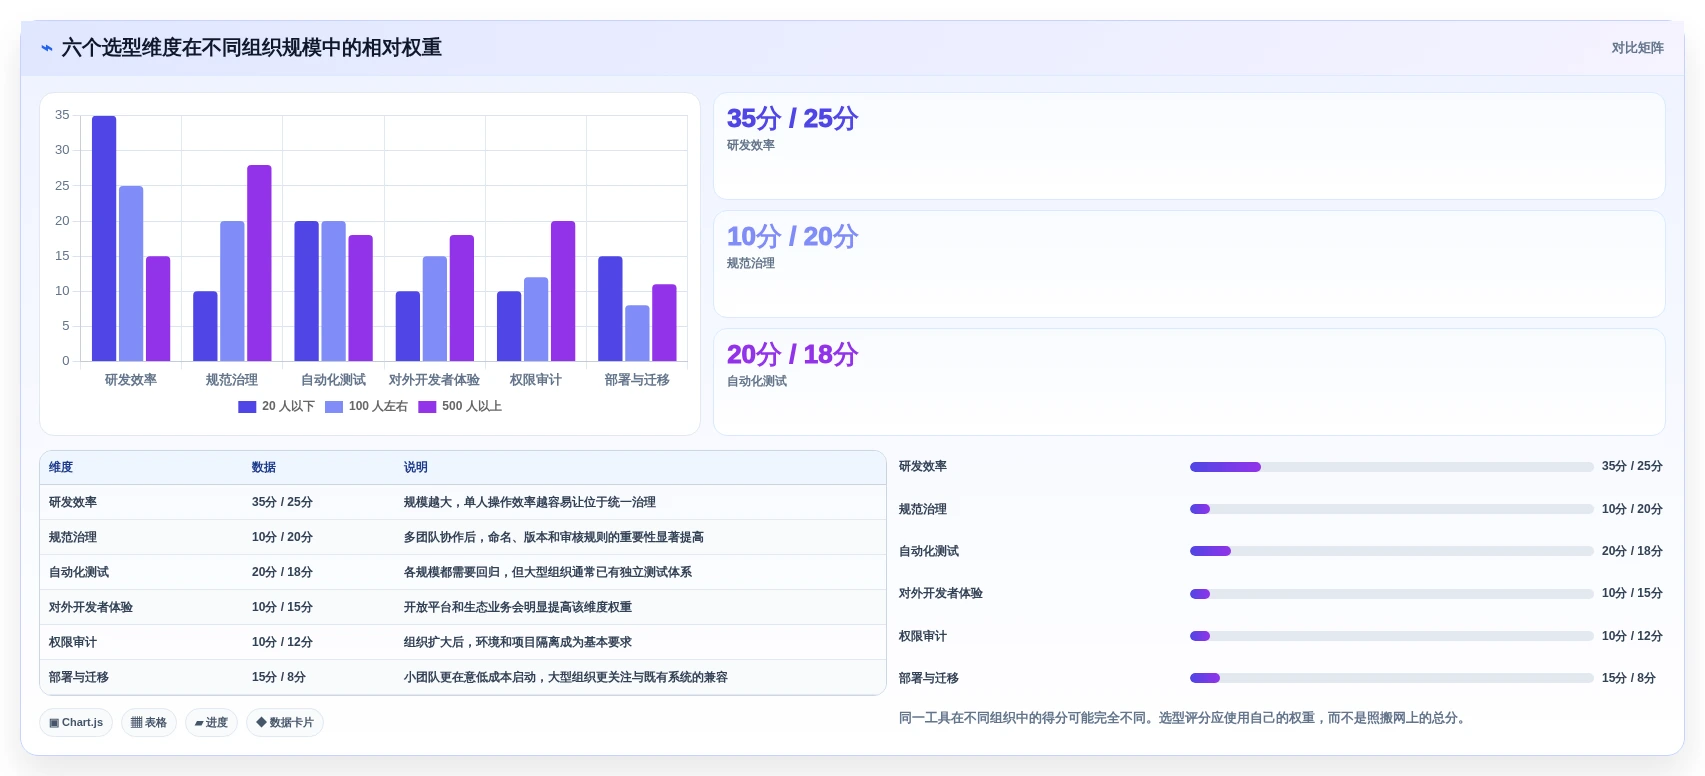Click the table value 10分 / 15分
The height and width of the screenshot is (776, 1705).
pos(282,607)
